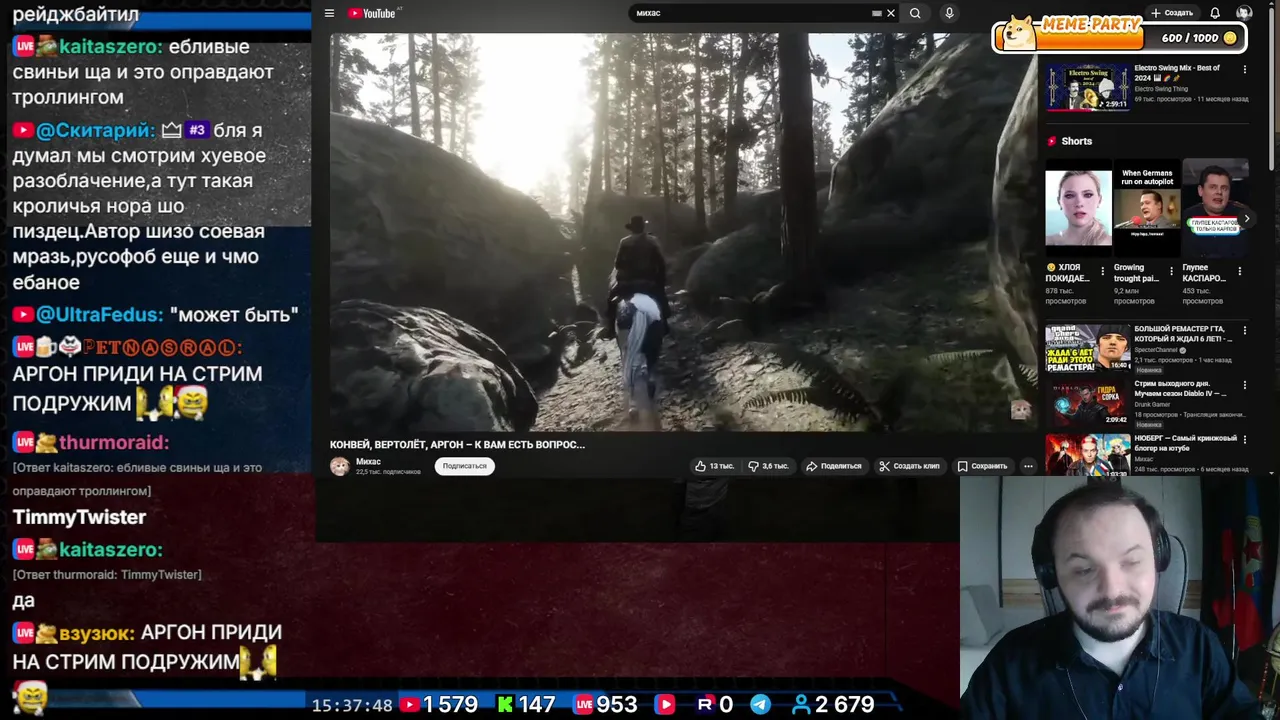The height and width of the screenshot is (720, 1280).
Task: Open the When Germans run on autopilot short
Action: pos(1146,207)
